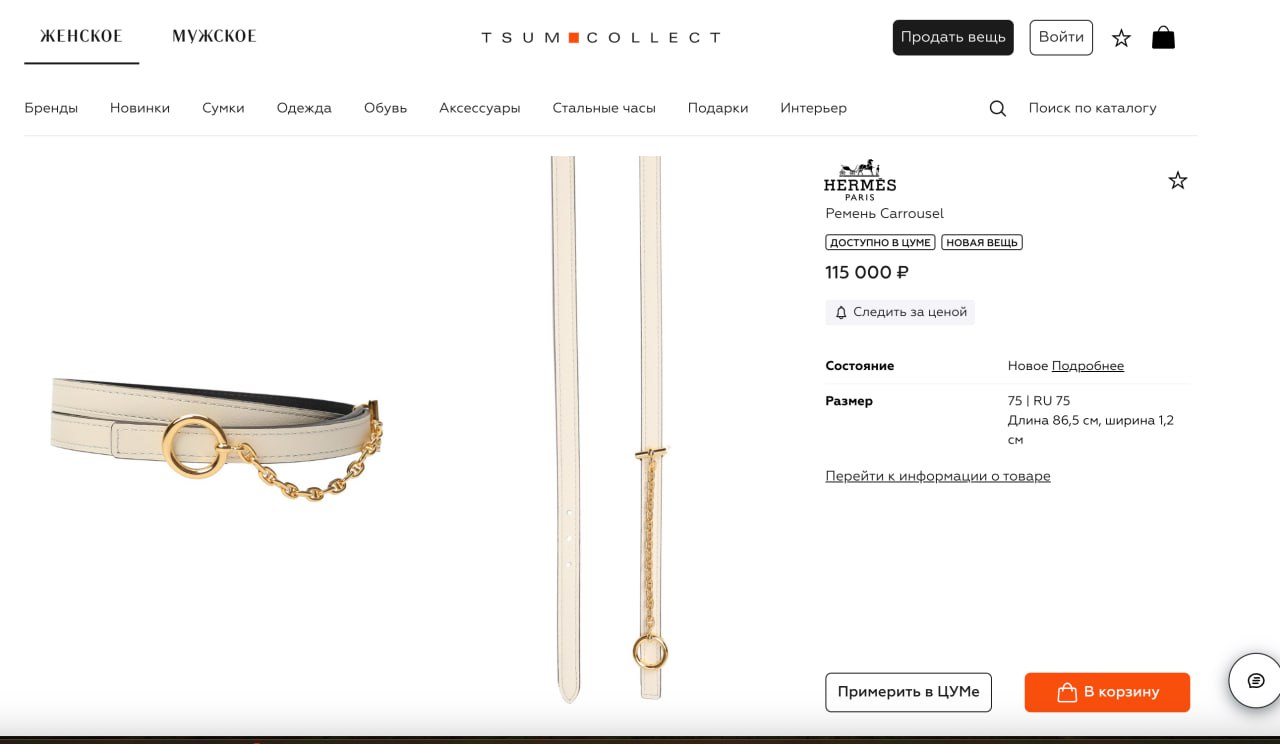Toggle price tracking 'Следить за ценой'

point(900,312)
